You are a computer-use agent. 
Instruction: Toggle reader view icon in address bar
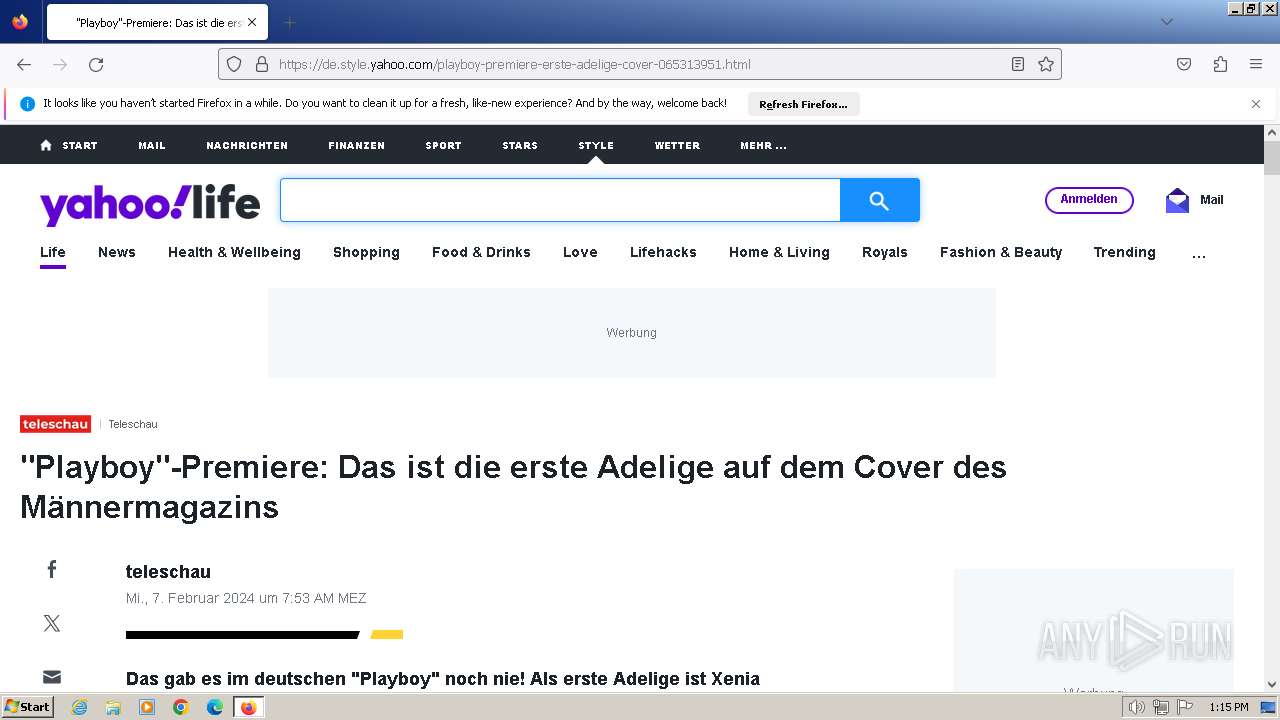(1018, 64)
